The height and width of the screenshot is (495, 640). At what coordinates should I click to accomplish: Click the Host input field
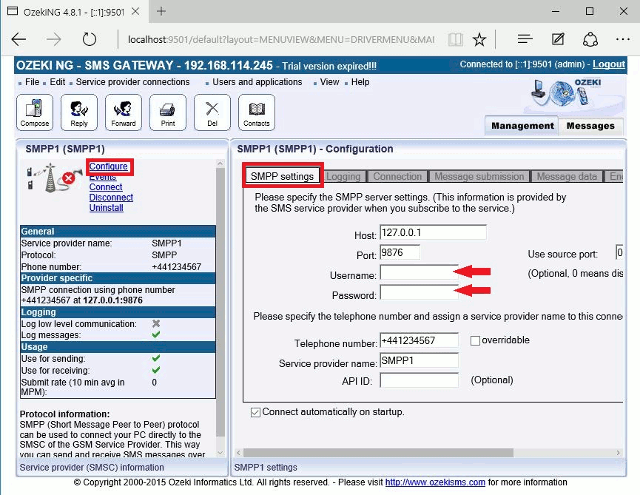coord(433,233)
